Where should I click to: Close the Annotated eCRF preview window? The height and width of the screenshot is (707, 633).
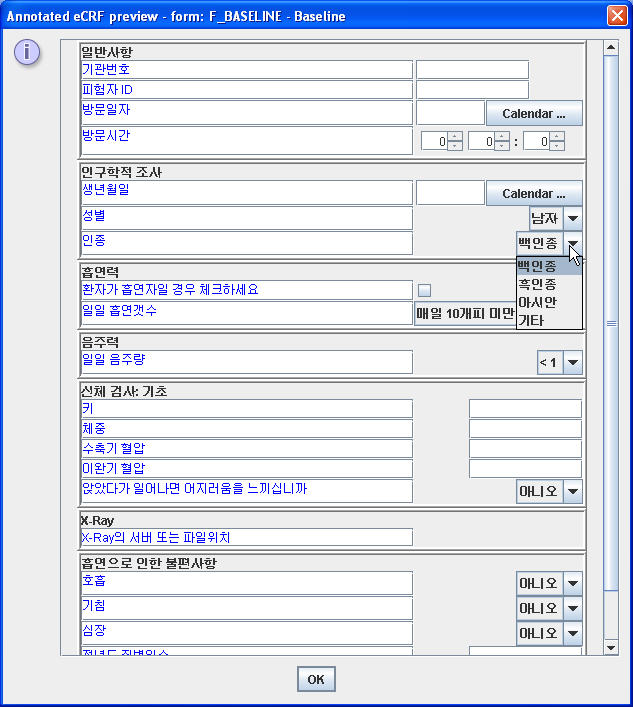coord(617,15)
